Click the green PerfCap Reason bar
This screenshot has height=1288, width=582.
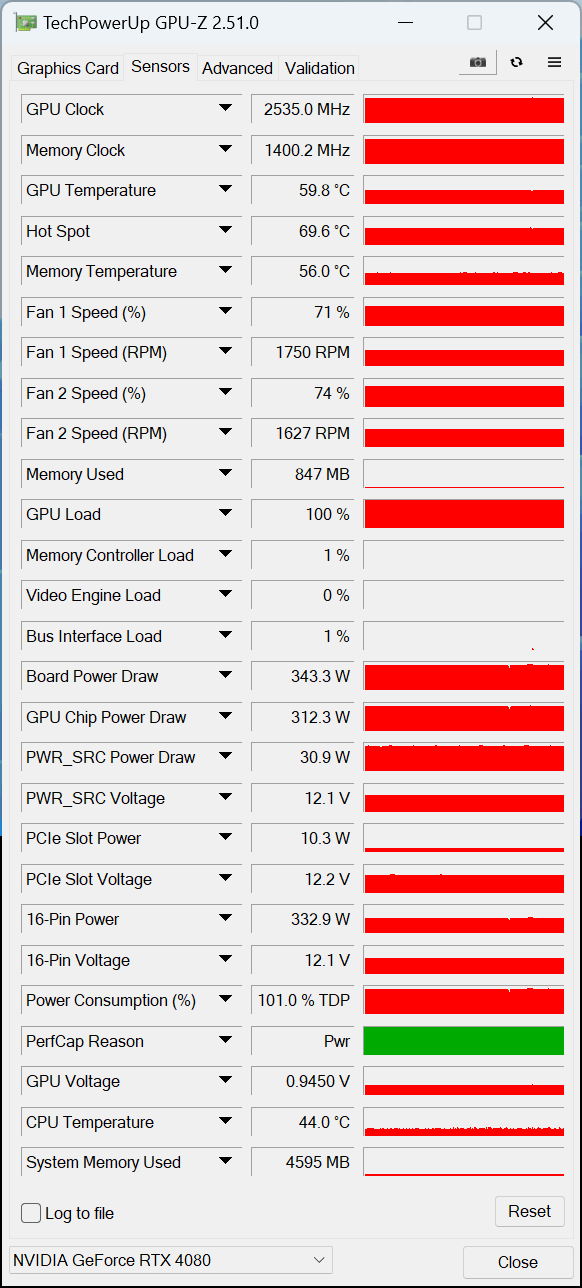pyautogui.click(x=464, y=1041)
